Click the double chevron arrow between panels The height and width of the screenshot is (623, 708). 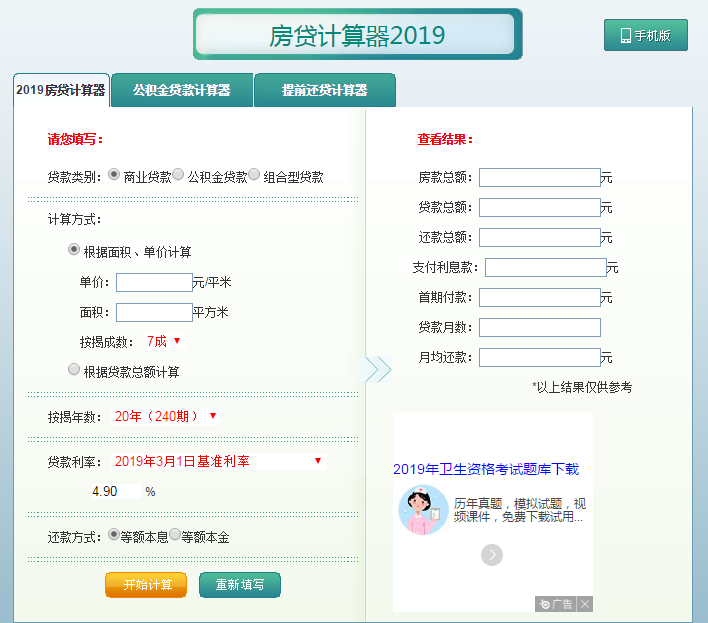pyautogui.click(x=376, y=369)
